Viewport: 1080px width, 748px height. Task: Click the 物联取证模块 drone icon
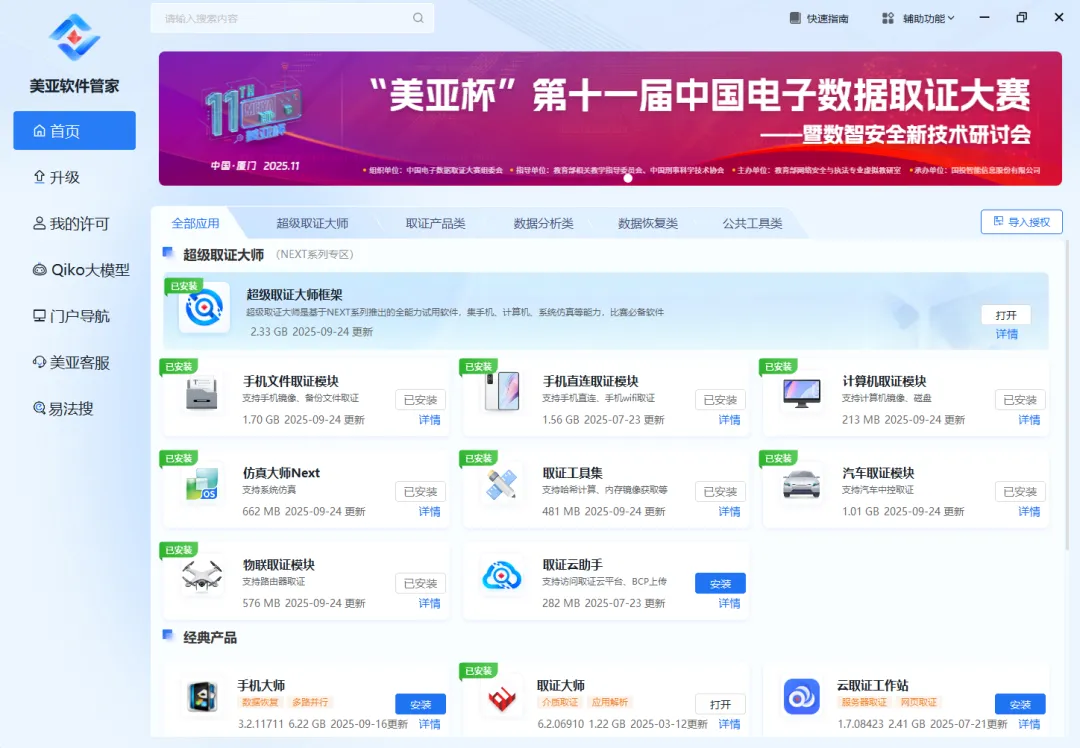pos(203,577)
